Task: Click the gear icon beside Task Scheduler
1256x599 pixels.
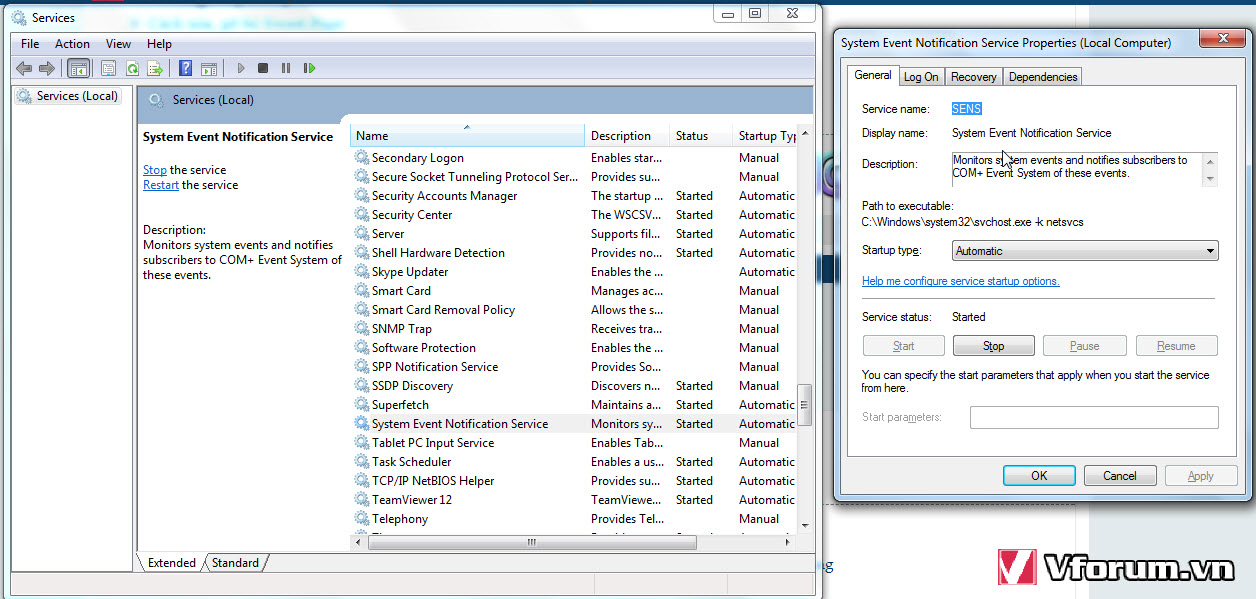Action: pos(362,462)
